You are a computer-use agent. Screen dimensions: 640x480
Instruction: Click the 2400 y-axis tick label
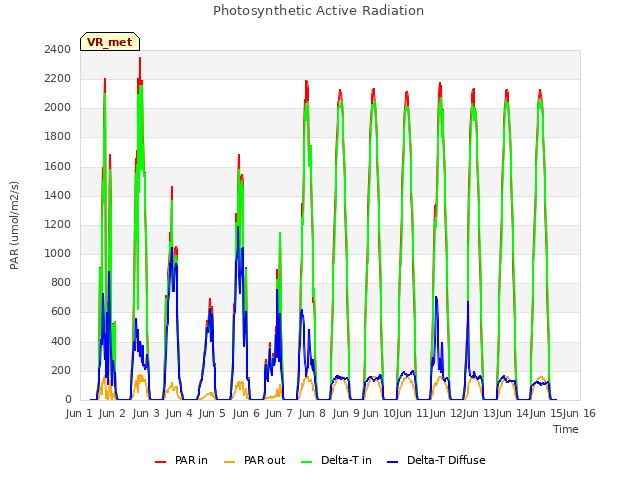tap(58, 49)
